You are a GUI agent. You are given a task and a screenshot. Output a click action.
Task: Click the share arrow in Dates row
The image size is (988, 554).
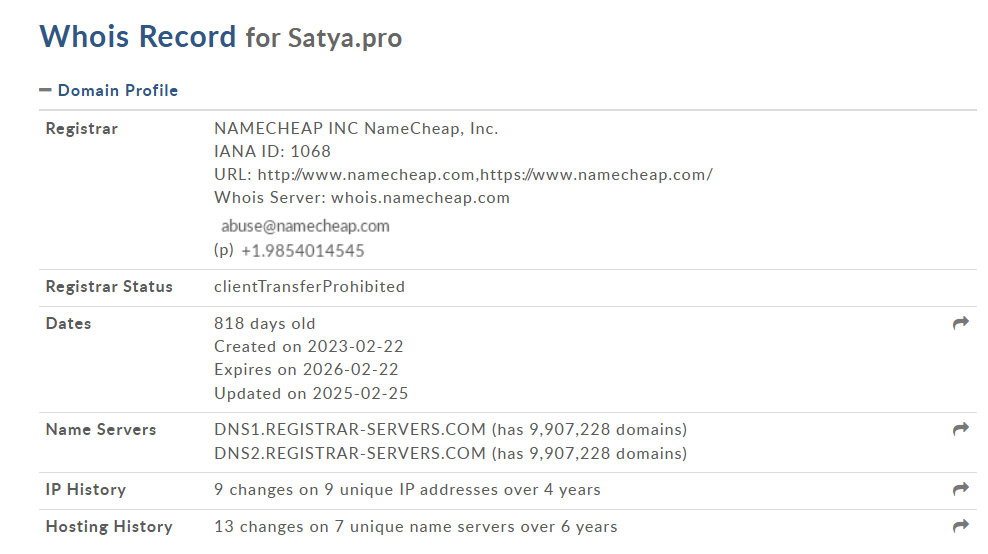[x=960, y=323]
